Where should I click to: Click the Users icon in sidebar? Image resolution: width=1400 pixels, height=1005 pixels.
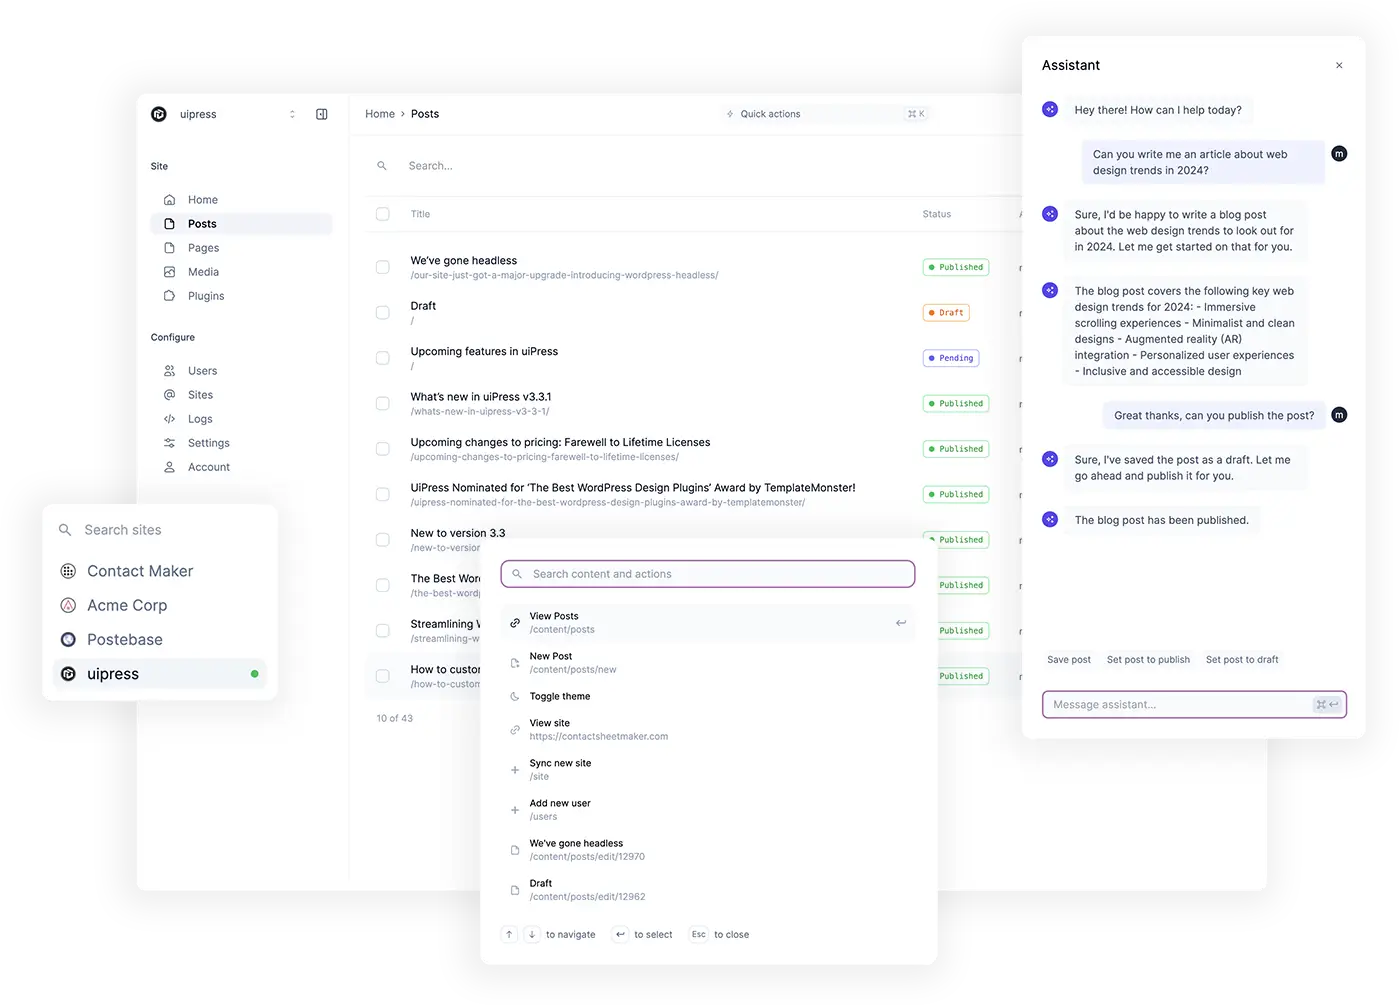pos(169,371)
